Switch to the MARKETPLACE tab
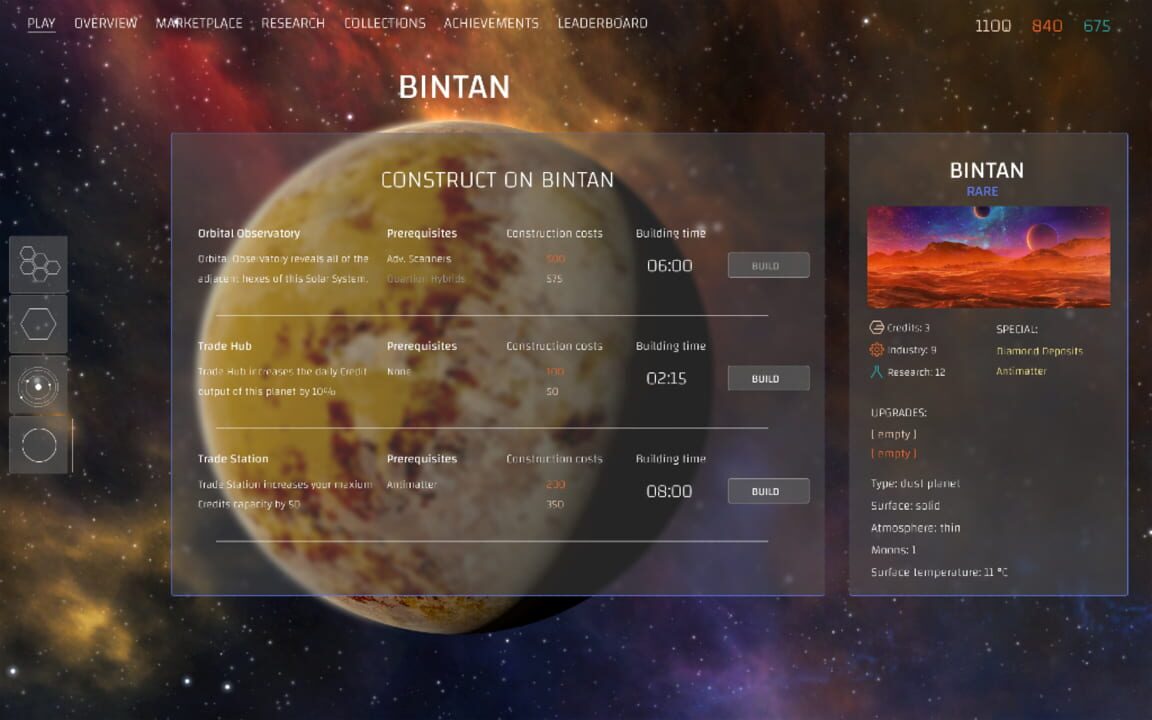 [x=199, y=22]
